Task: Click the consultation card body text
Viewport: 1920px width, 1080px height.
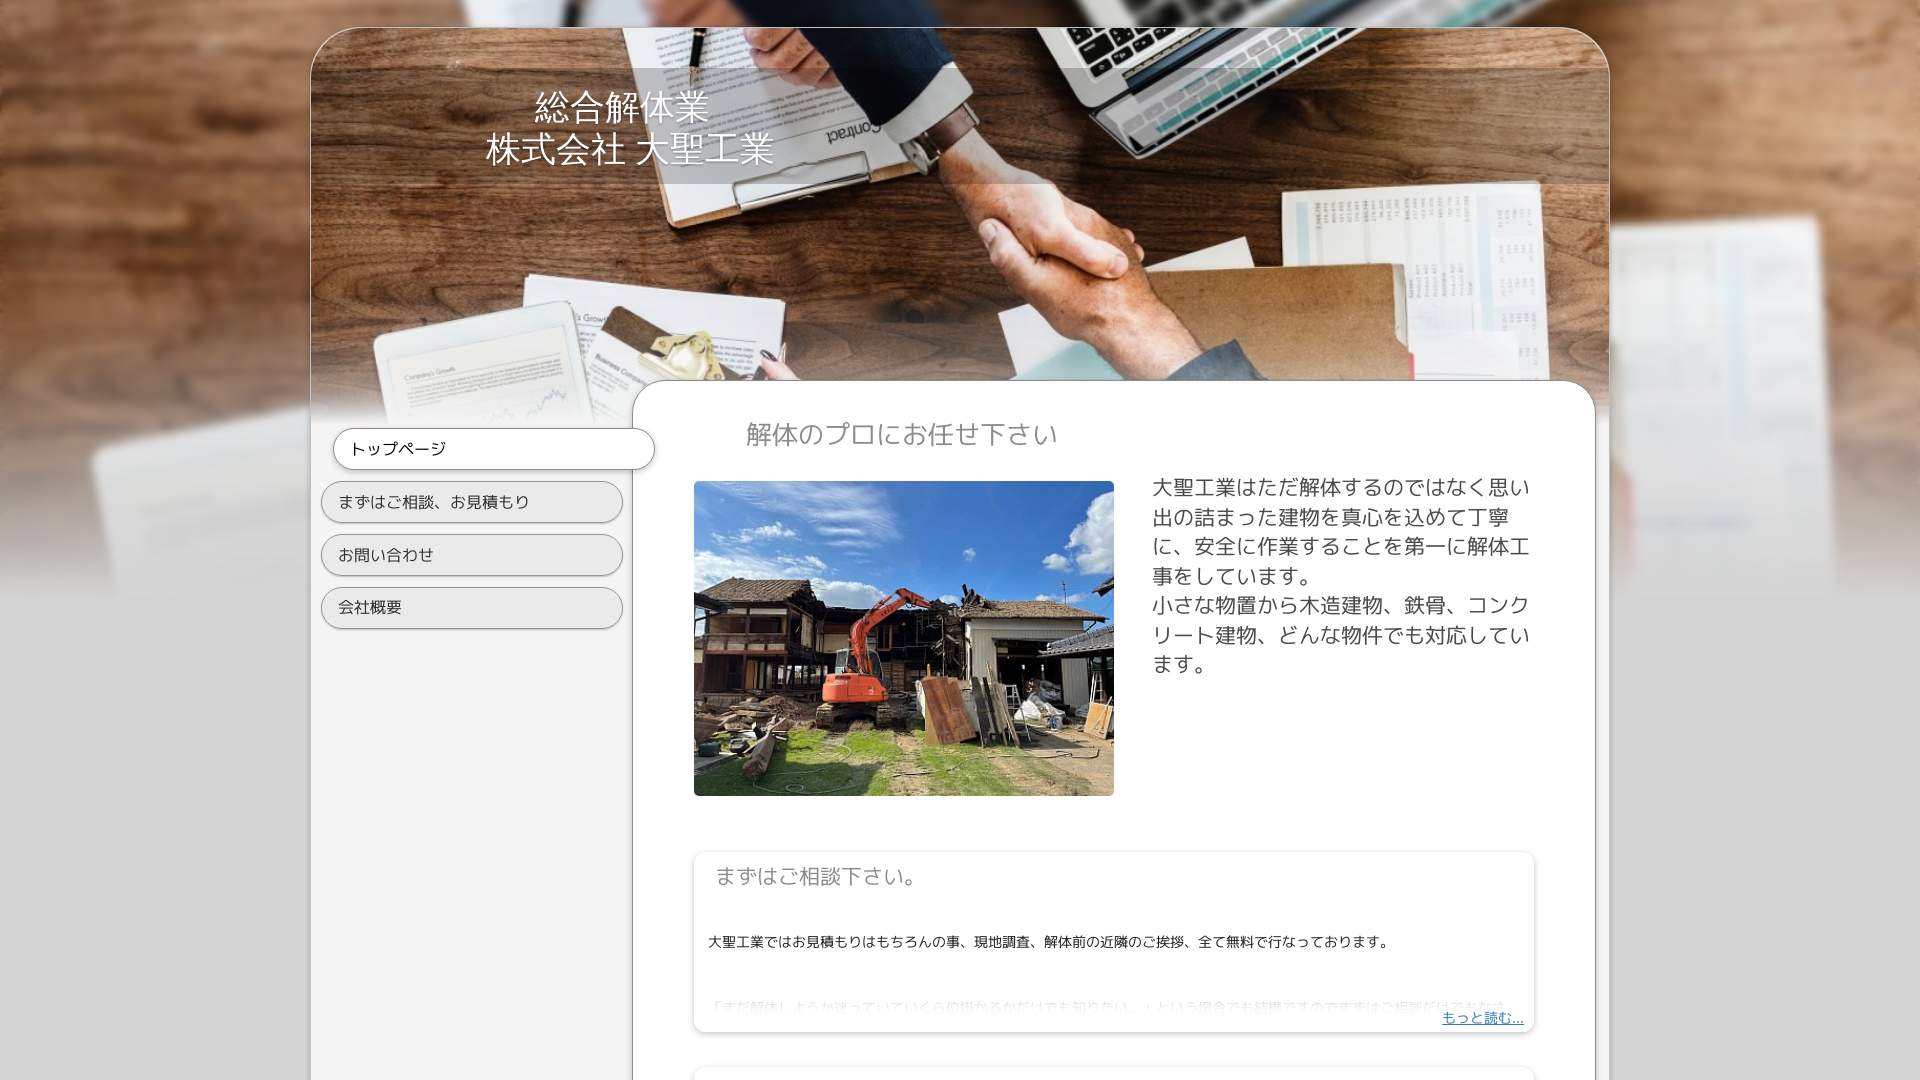Action: 1047,941
